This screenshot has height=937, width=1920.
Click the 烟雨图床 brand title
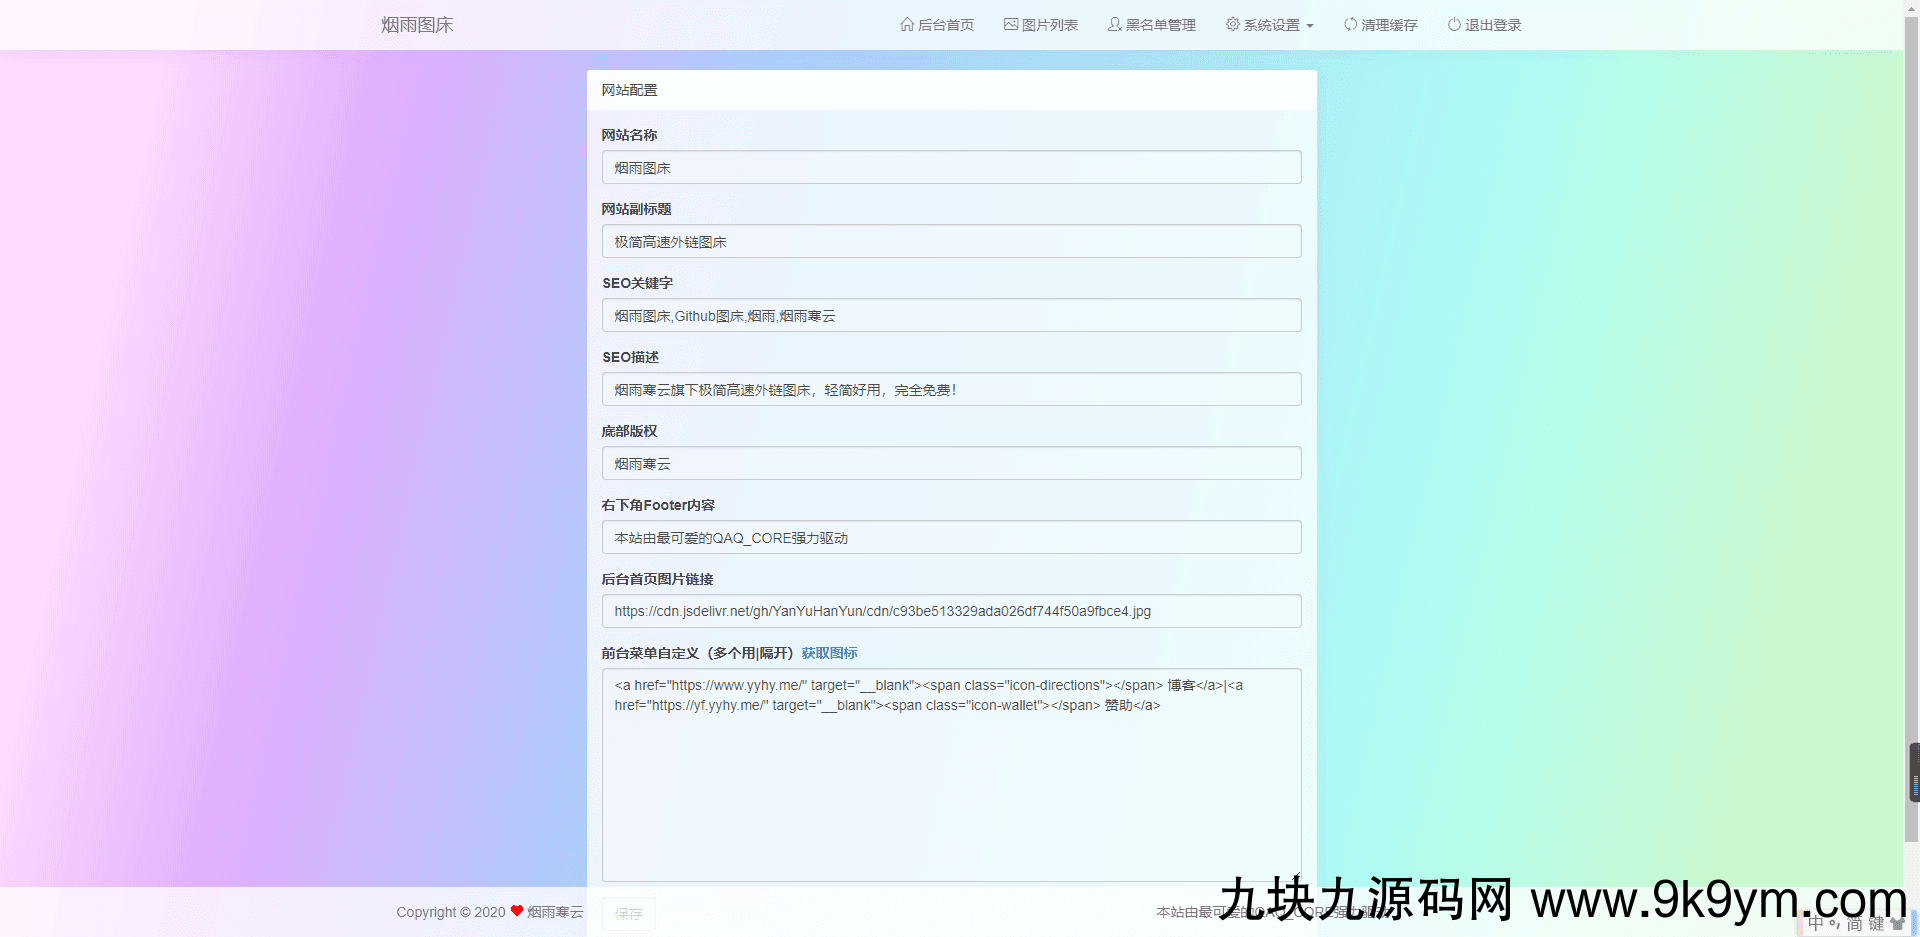click(417, 25)
